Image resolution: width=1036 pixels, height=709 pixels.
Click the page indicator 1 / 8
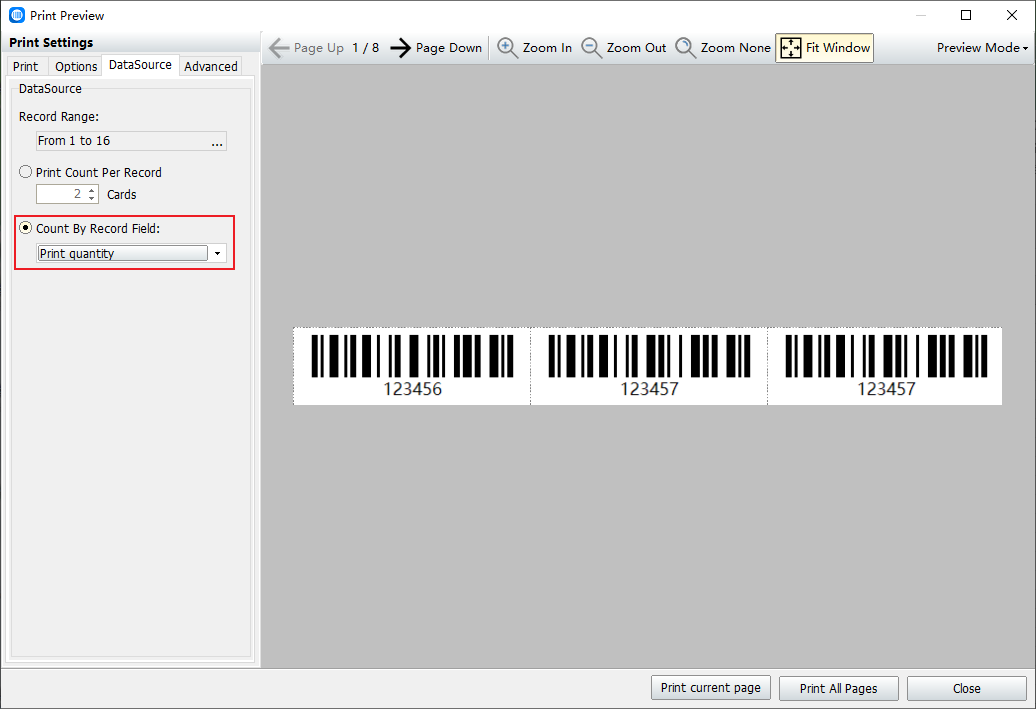365,48
